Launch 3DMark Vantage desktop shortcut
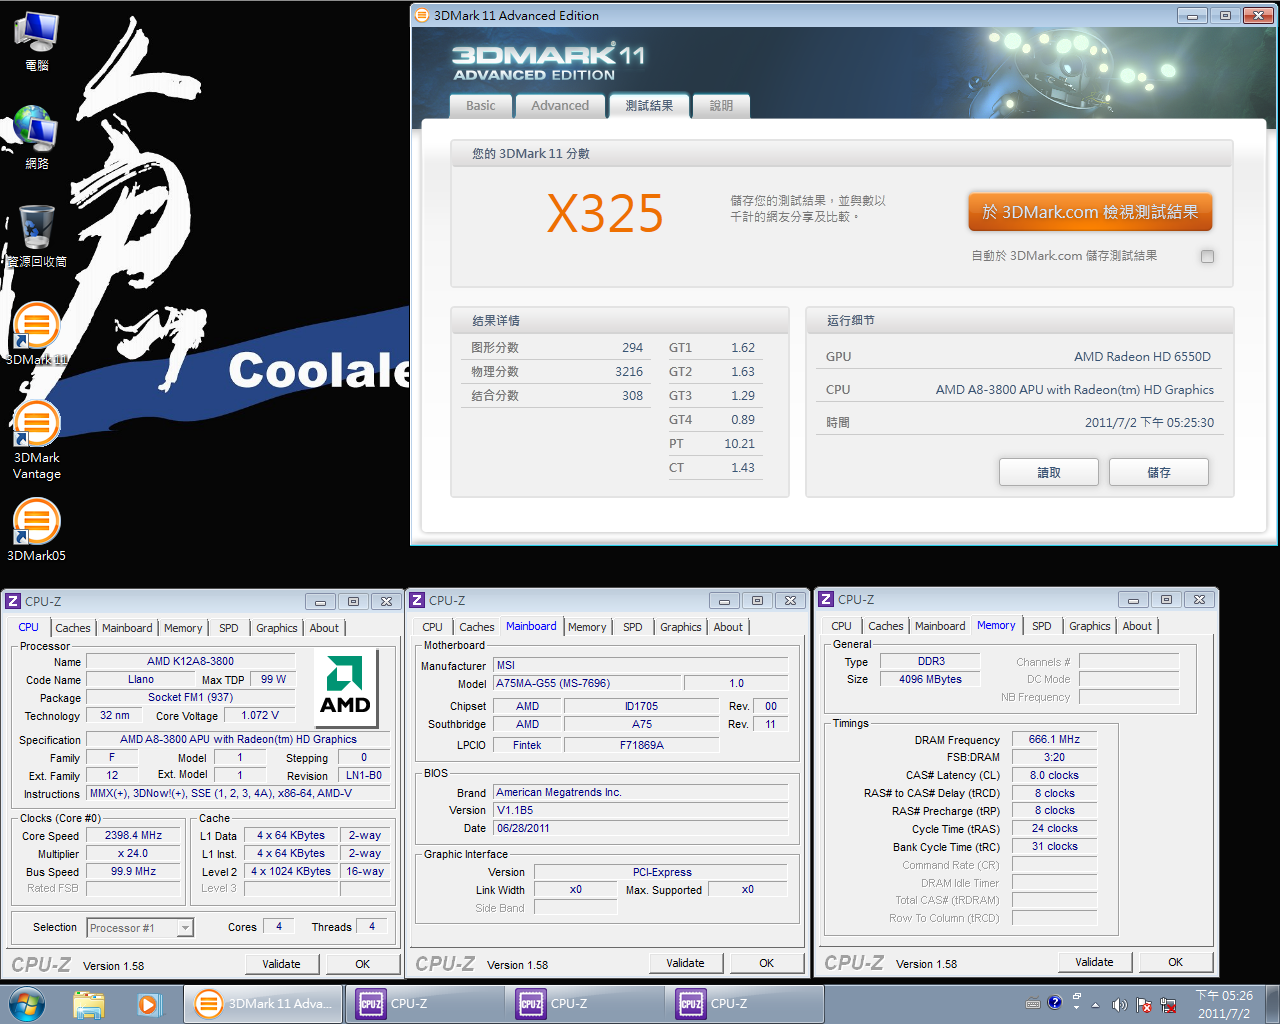Image resolution: width=1280 pixels, height=1024 pixels. coord(37,439)
